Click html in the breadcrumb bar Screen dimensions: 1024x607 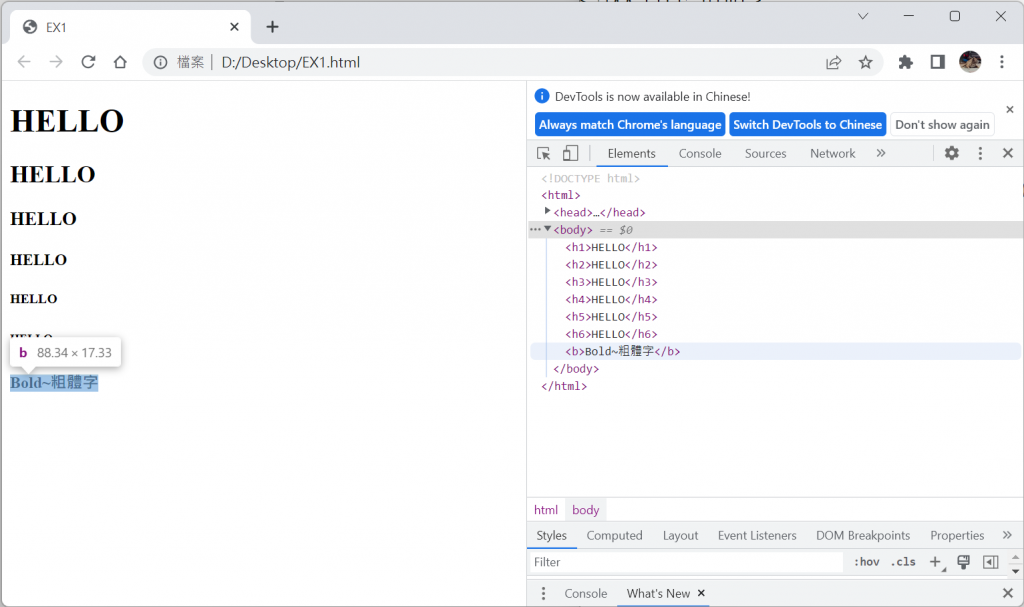coord(546,510)
